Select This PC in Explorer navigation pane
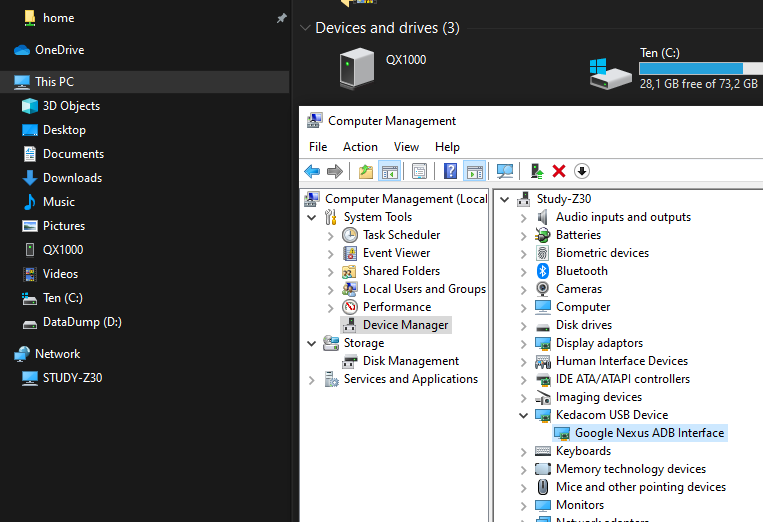 145,82
